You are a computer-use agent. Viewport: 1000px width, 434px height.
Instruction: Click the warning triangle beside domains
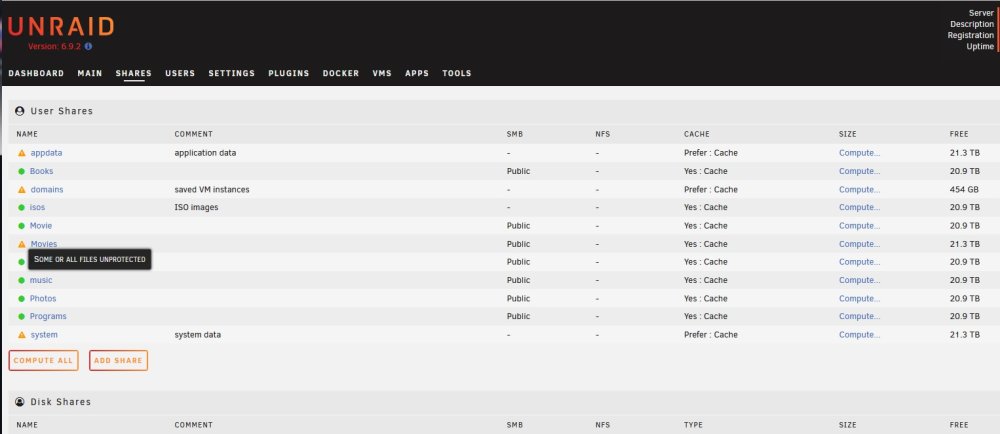[x=22, y=190]
